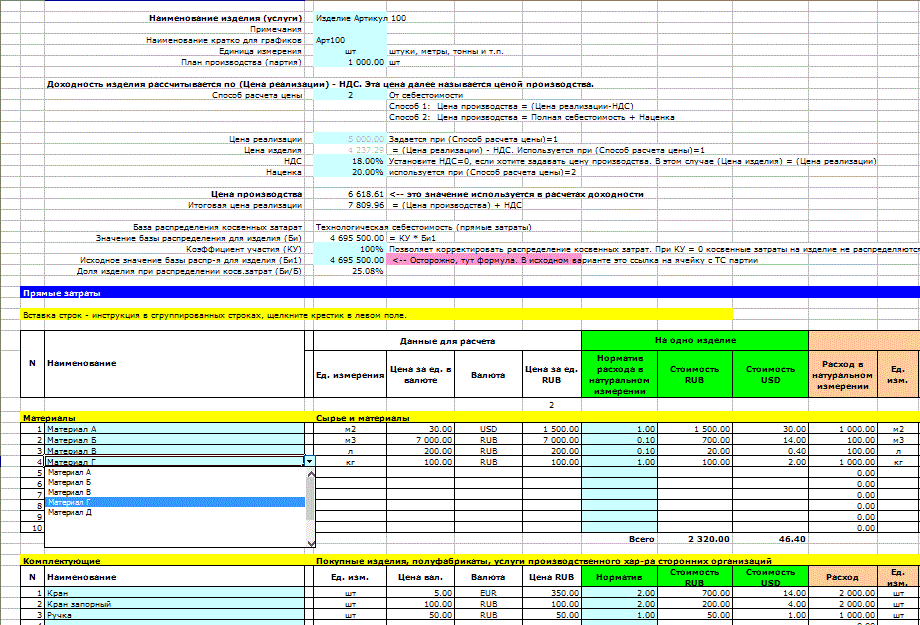The width and height of the screenshot is (920, 625).
Task: Click the blue 'Прямые затраты' section header
Action: click(x=470, y=293)
